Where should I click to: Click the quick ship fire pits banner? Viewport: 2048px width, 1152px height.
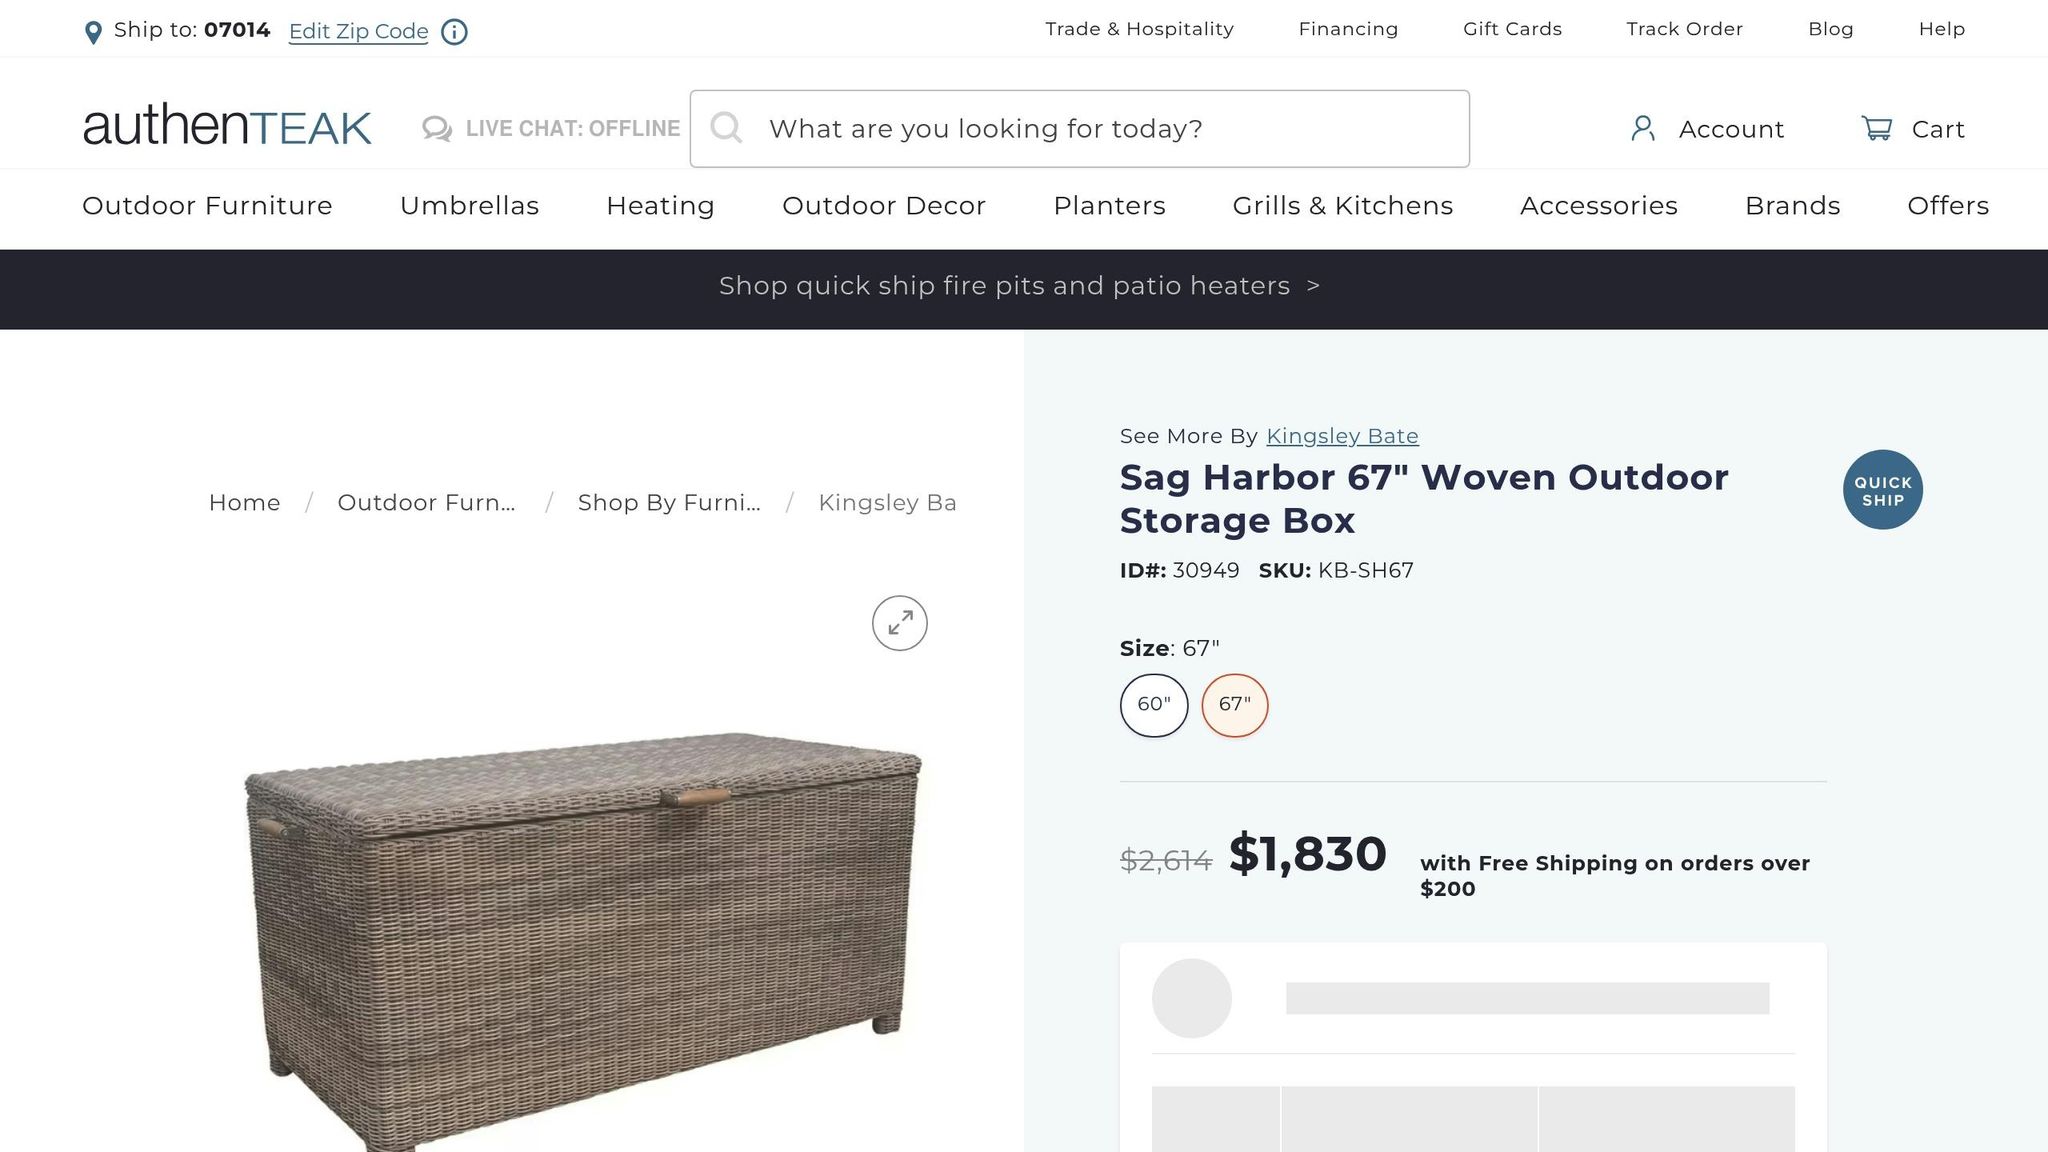pos(1020,287)
